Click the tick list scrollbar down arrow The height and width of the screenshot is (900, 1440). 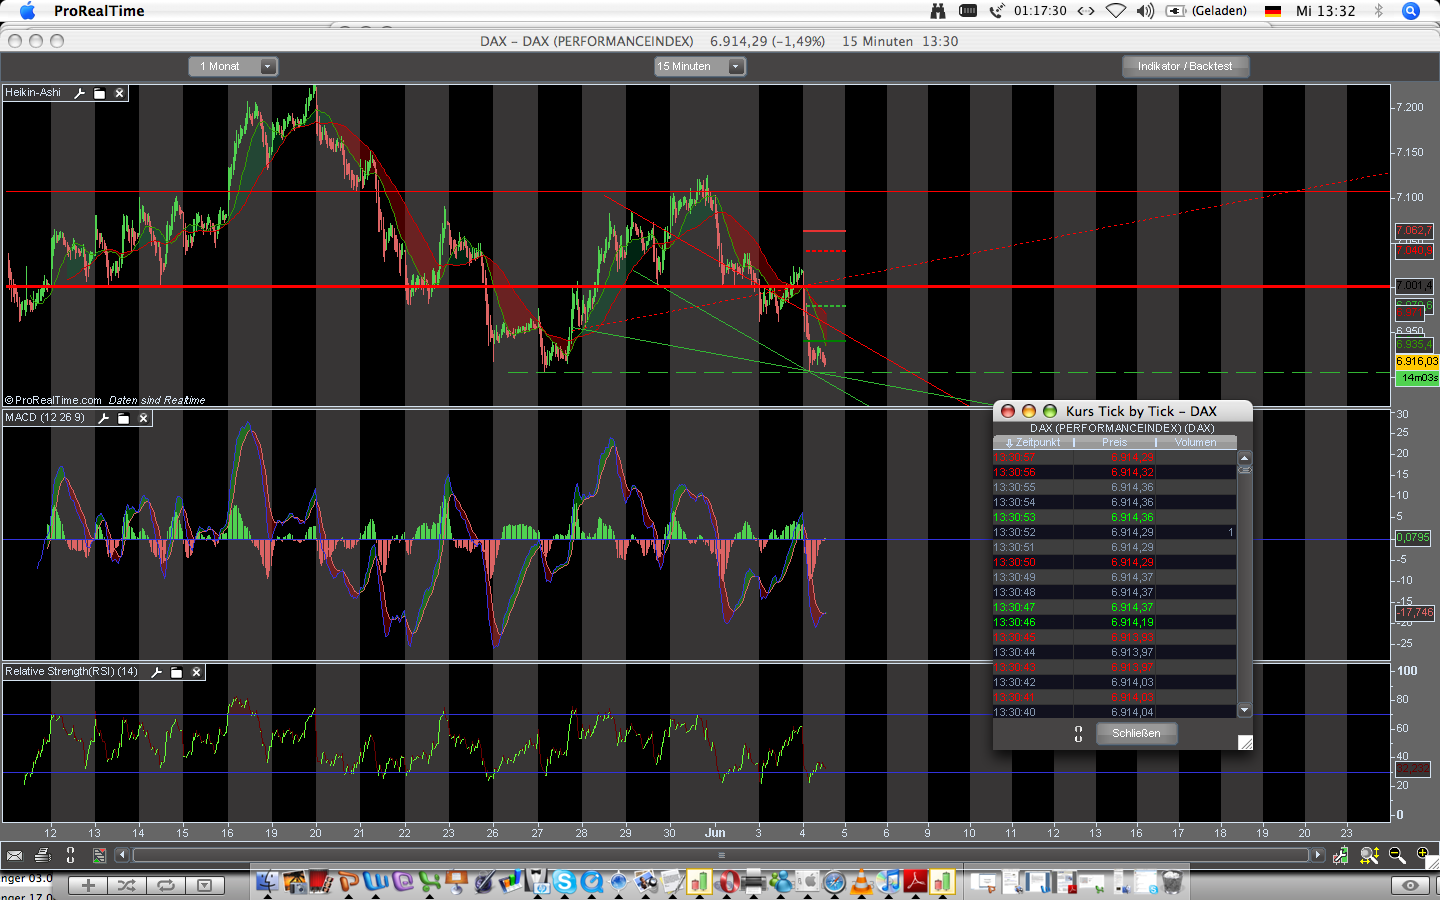click(1245, 710)
